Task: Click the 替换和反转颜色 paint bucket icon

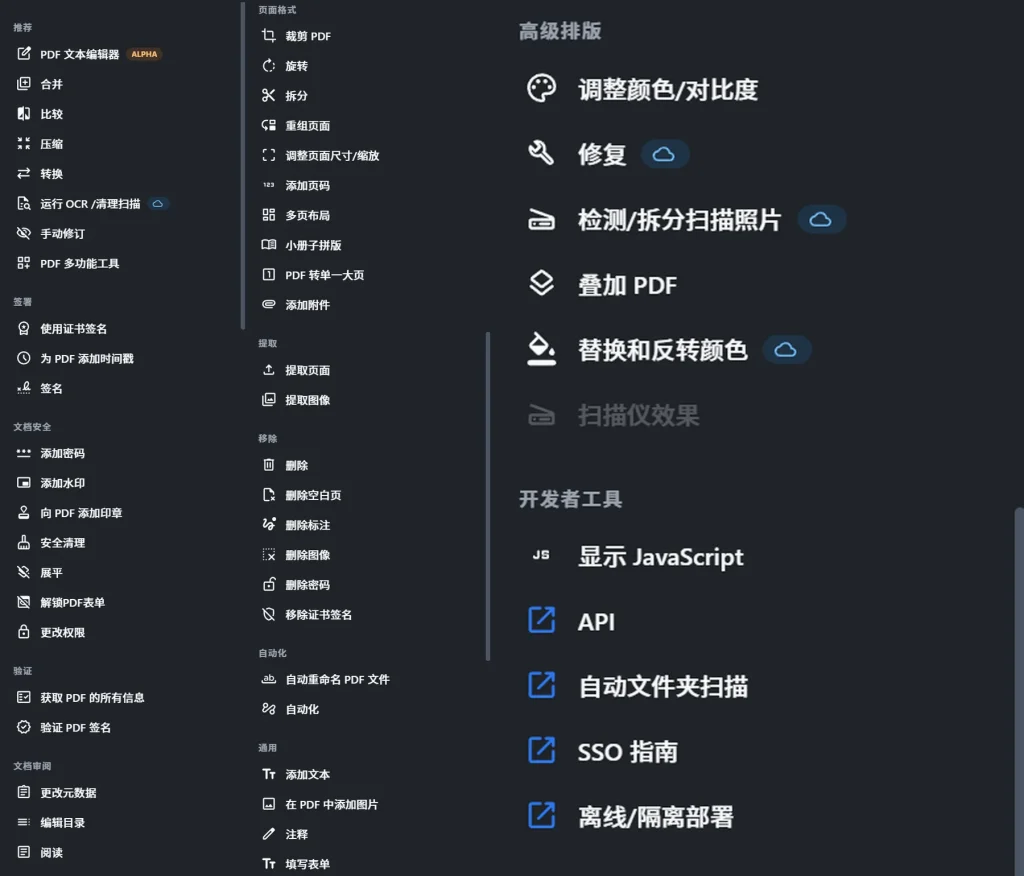Action: point(541,349)
